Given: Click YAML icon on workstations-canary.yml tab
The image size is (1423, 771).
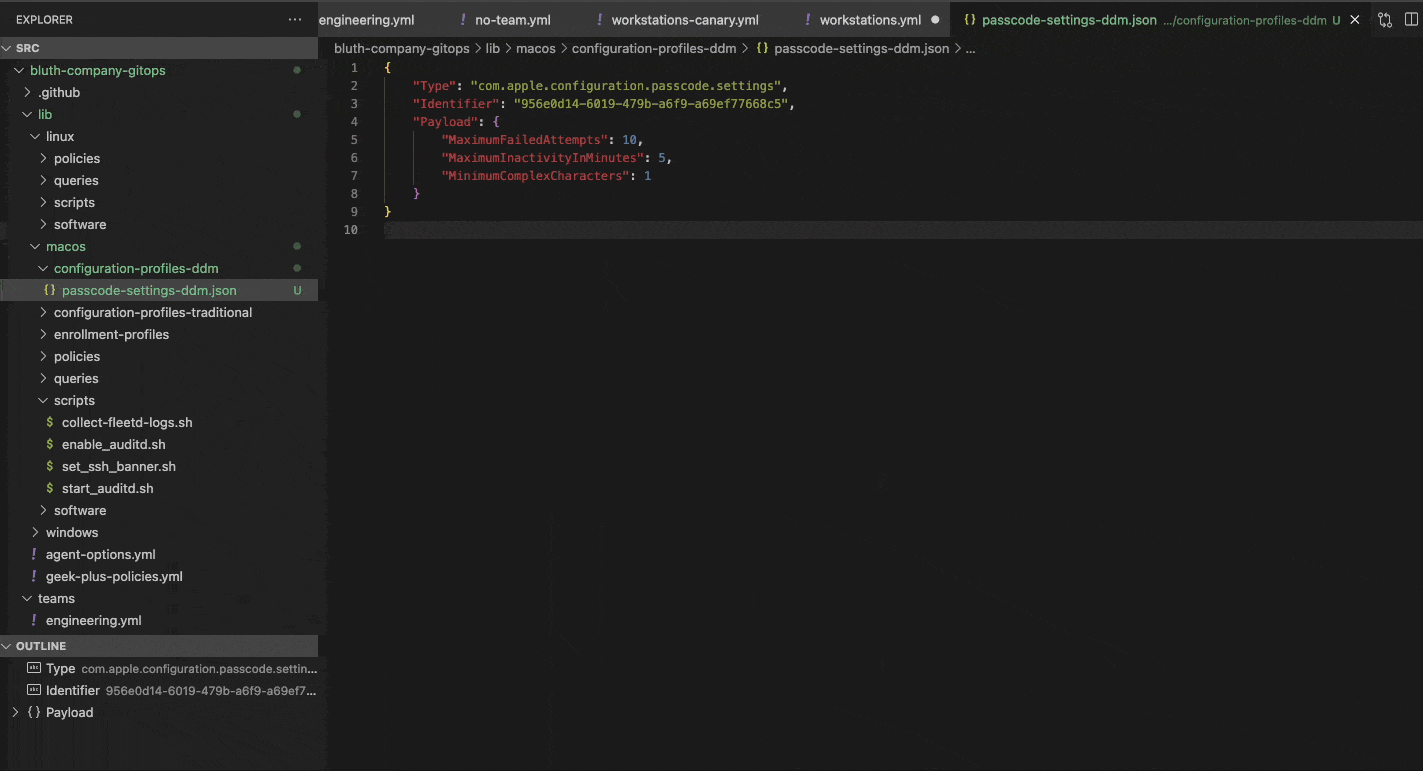Looking at the screenshot, I should pyautogui.click(x=599, y=20).
